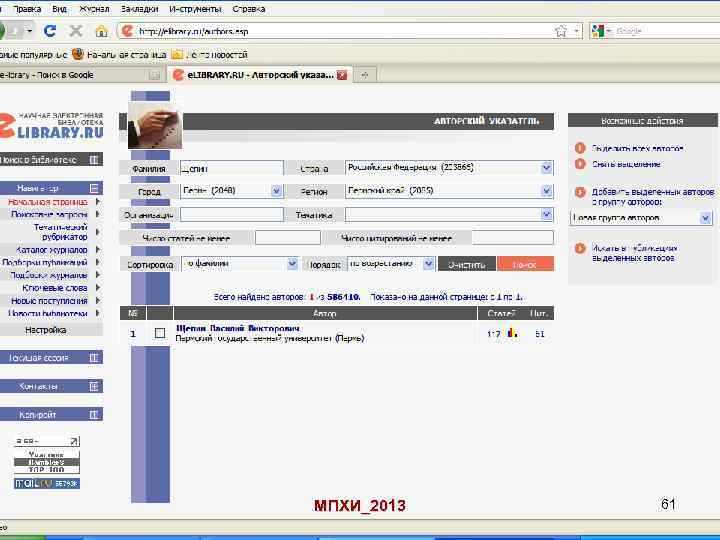Open the statistics chart icon in author row
720x540 pixels.
(513, 333)
